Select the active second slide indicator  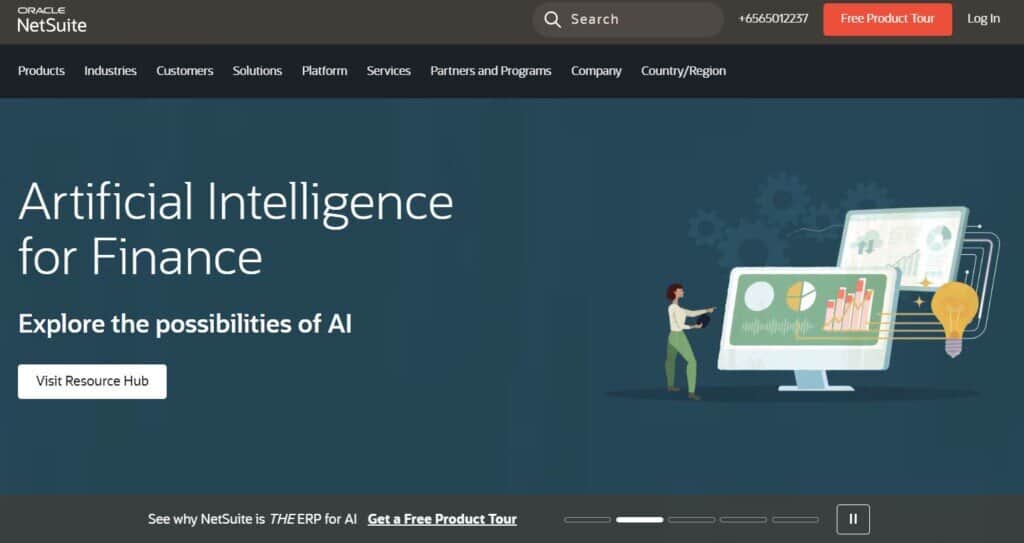point(639,519)
